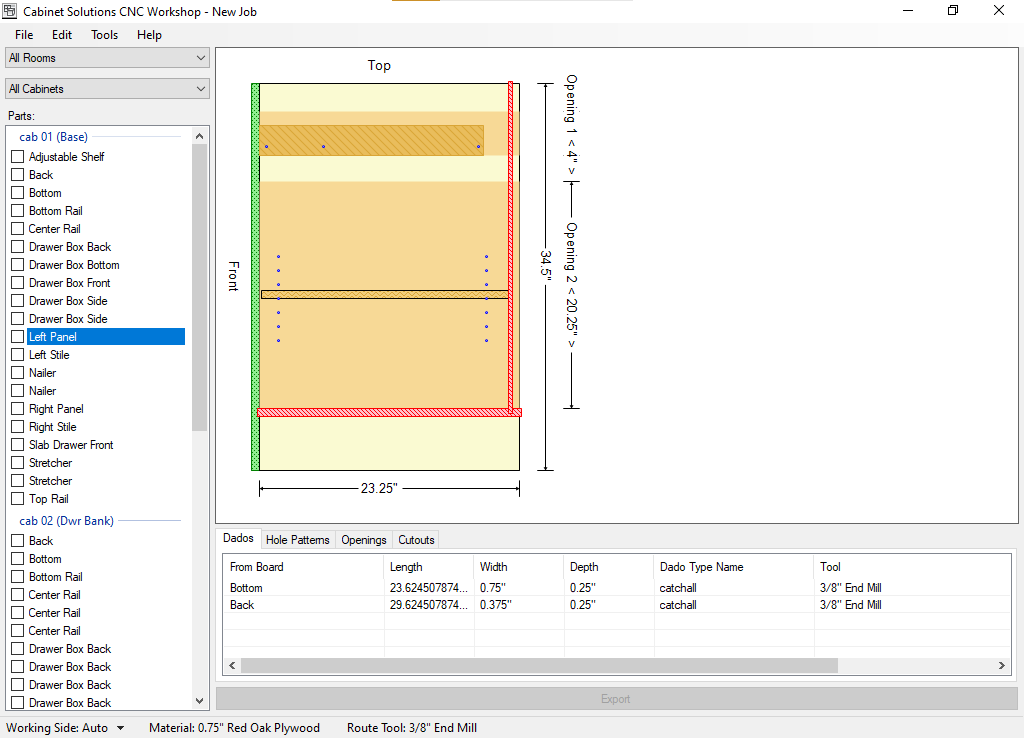
Task: Switch to the Hole Patterns tab
Action: [x=297, y=540]
